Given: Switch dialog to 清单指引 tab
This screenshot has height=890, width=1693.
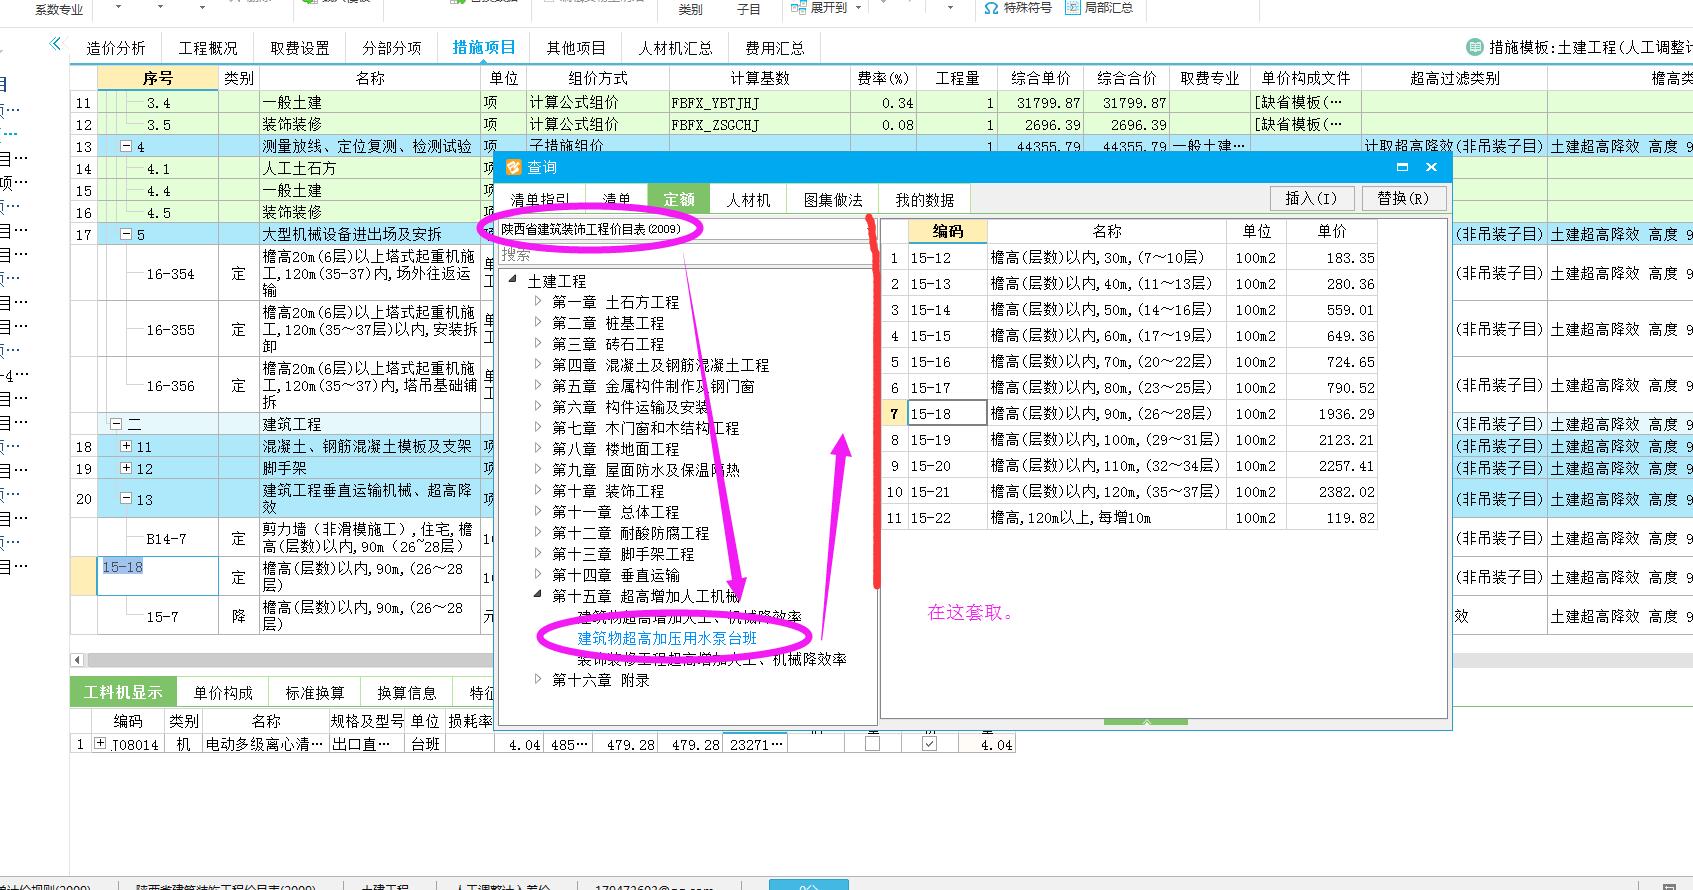Looking at the screenshot, I should 540,199.
